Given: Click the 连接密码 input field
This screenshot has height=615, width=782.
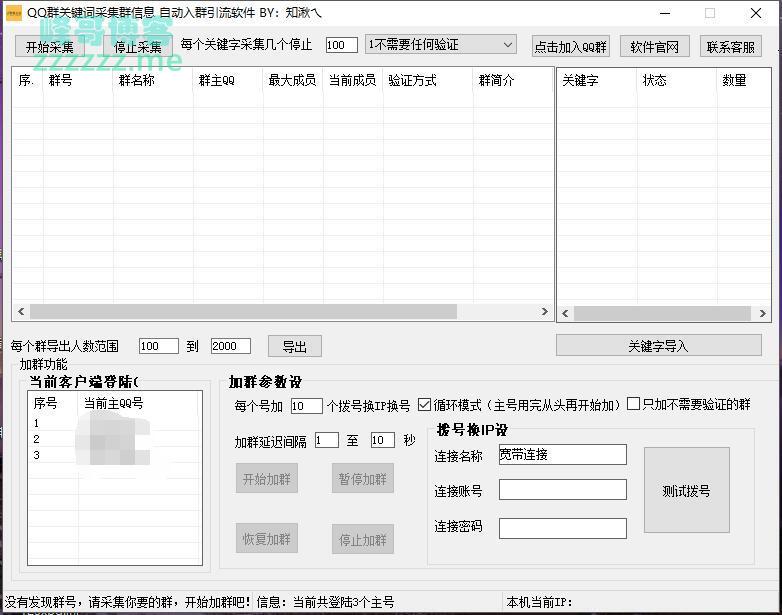Looking at the screenshot, I should [x=562, y=527].
